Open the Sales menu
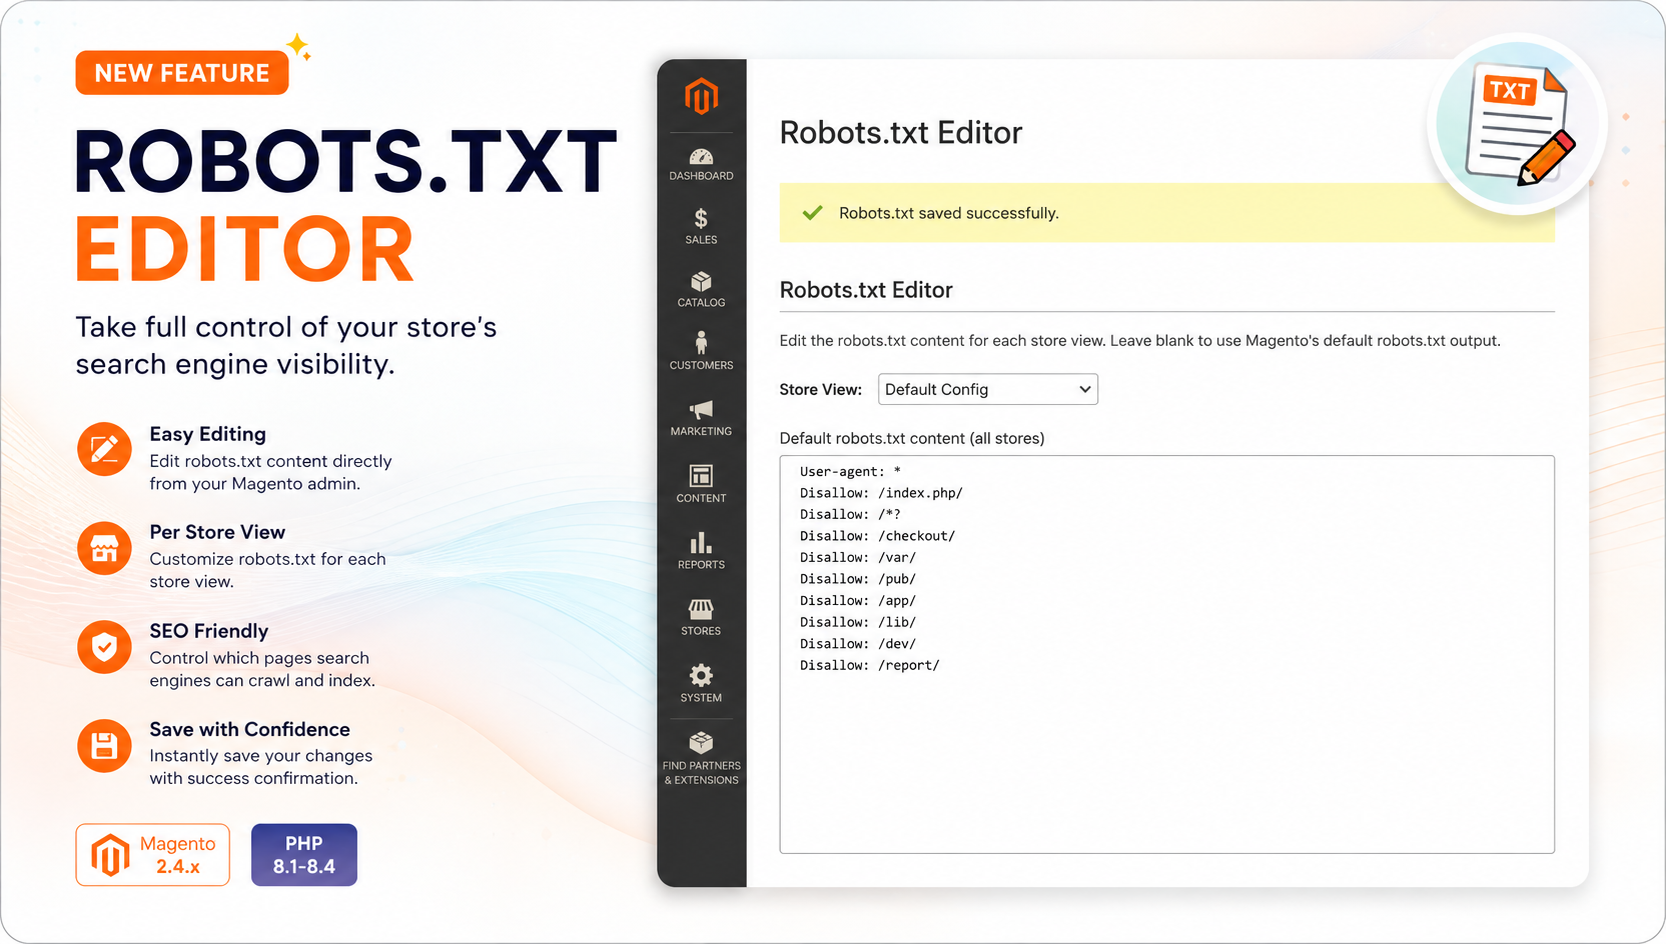 [701, 227]
